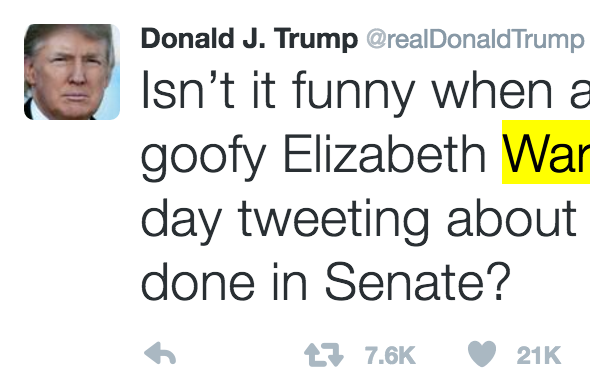Click the @realDonaldTrump handle
590x384 pixels.
[x=475, y=39]
